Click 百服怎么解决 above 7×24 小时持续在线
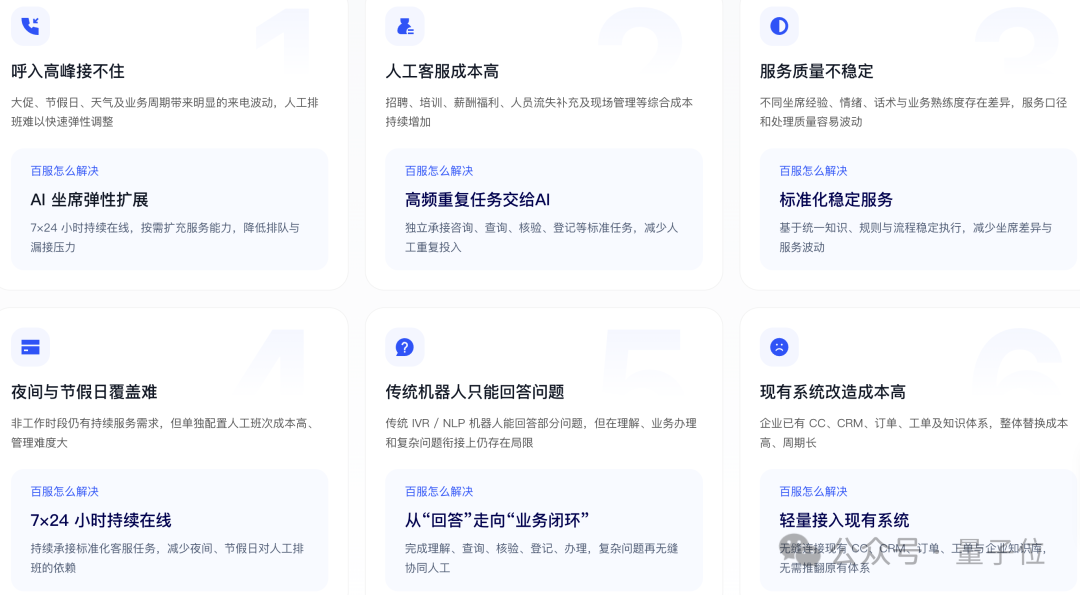 tap(65, 492)
